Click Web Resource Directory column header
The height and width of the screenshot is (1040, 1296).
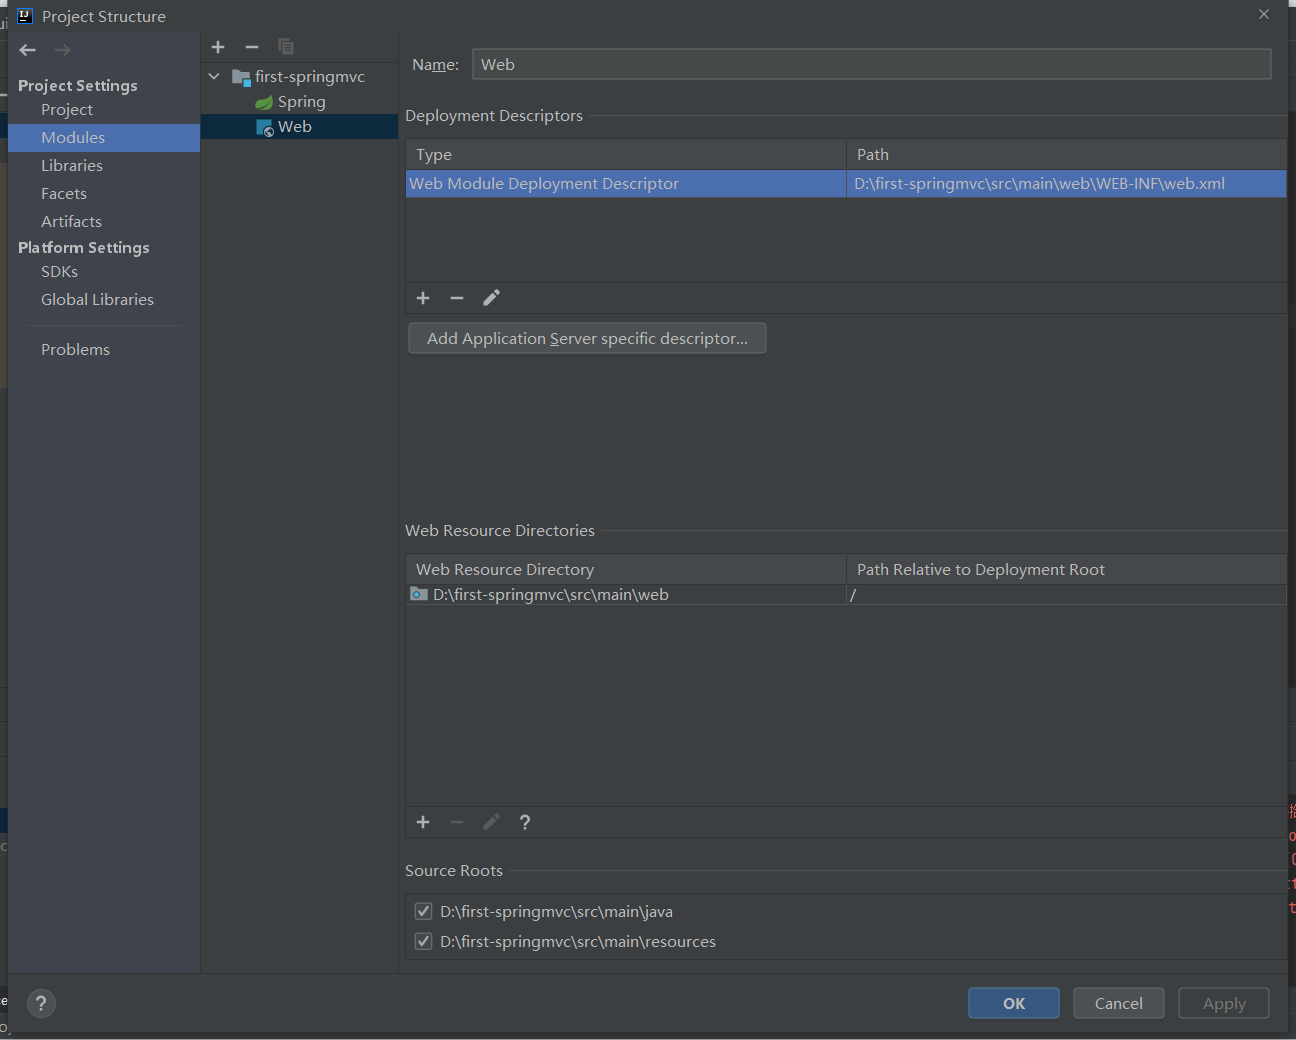pos(626,570)
